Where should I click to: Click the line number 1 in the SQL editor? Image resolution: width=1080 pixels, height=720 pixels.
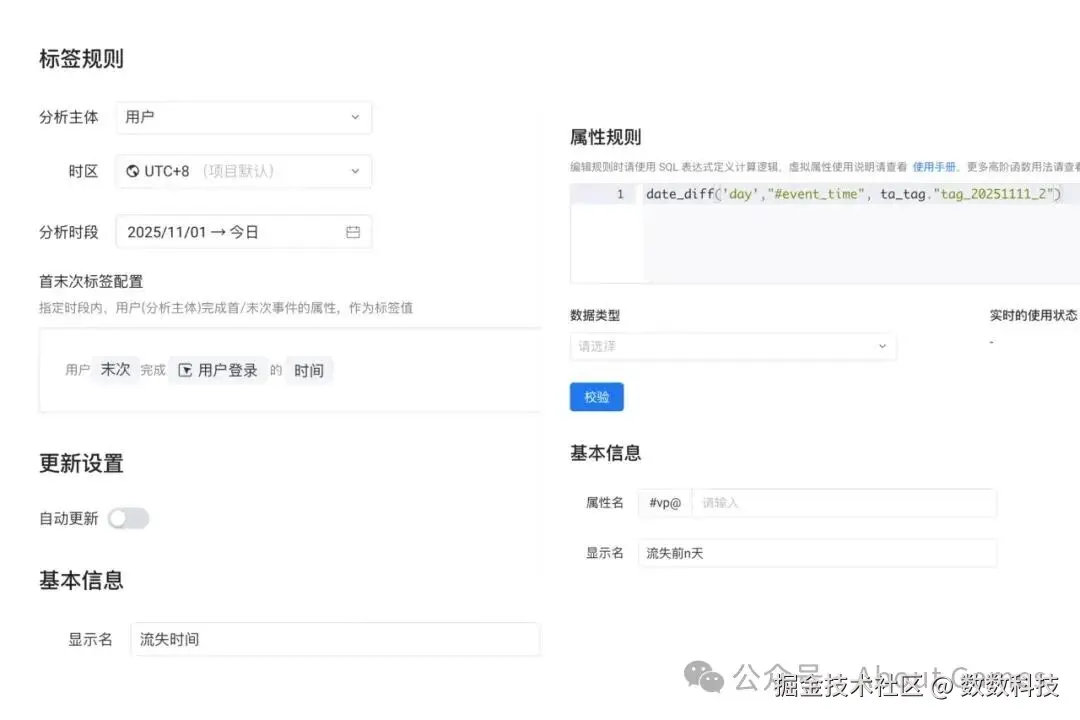(x=621, y=194)
